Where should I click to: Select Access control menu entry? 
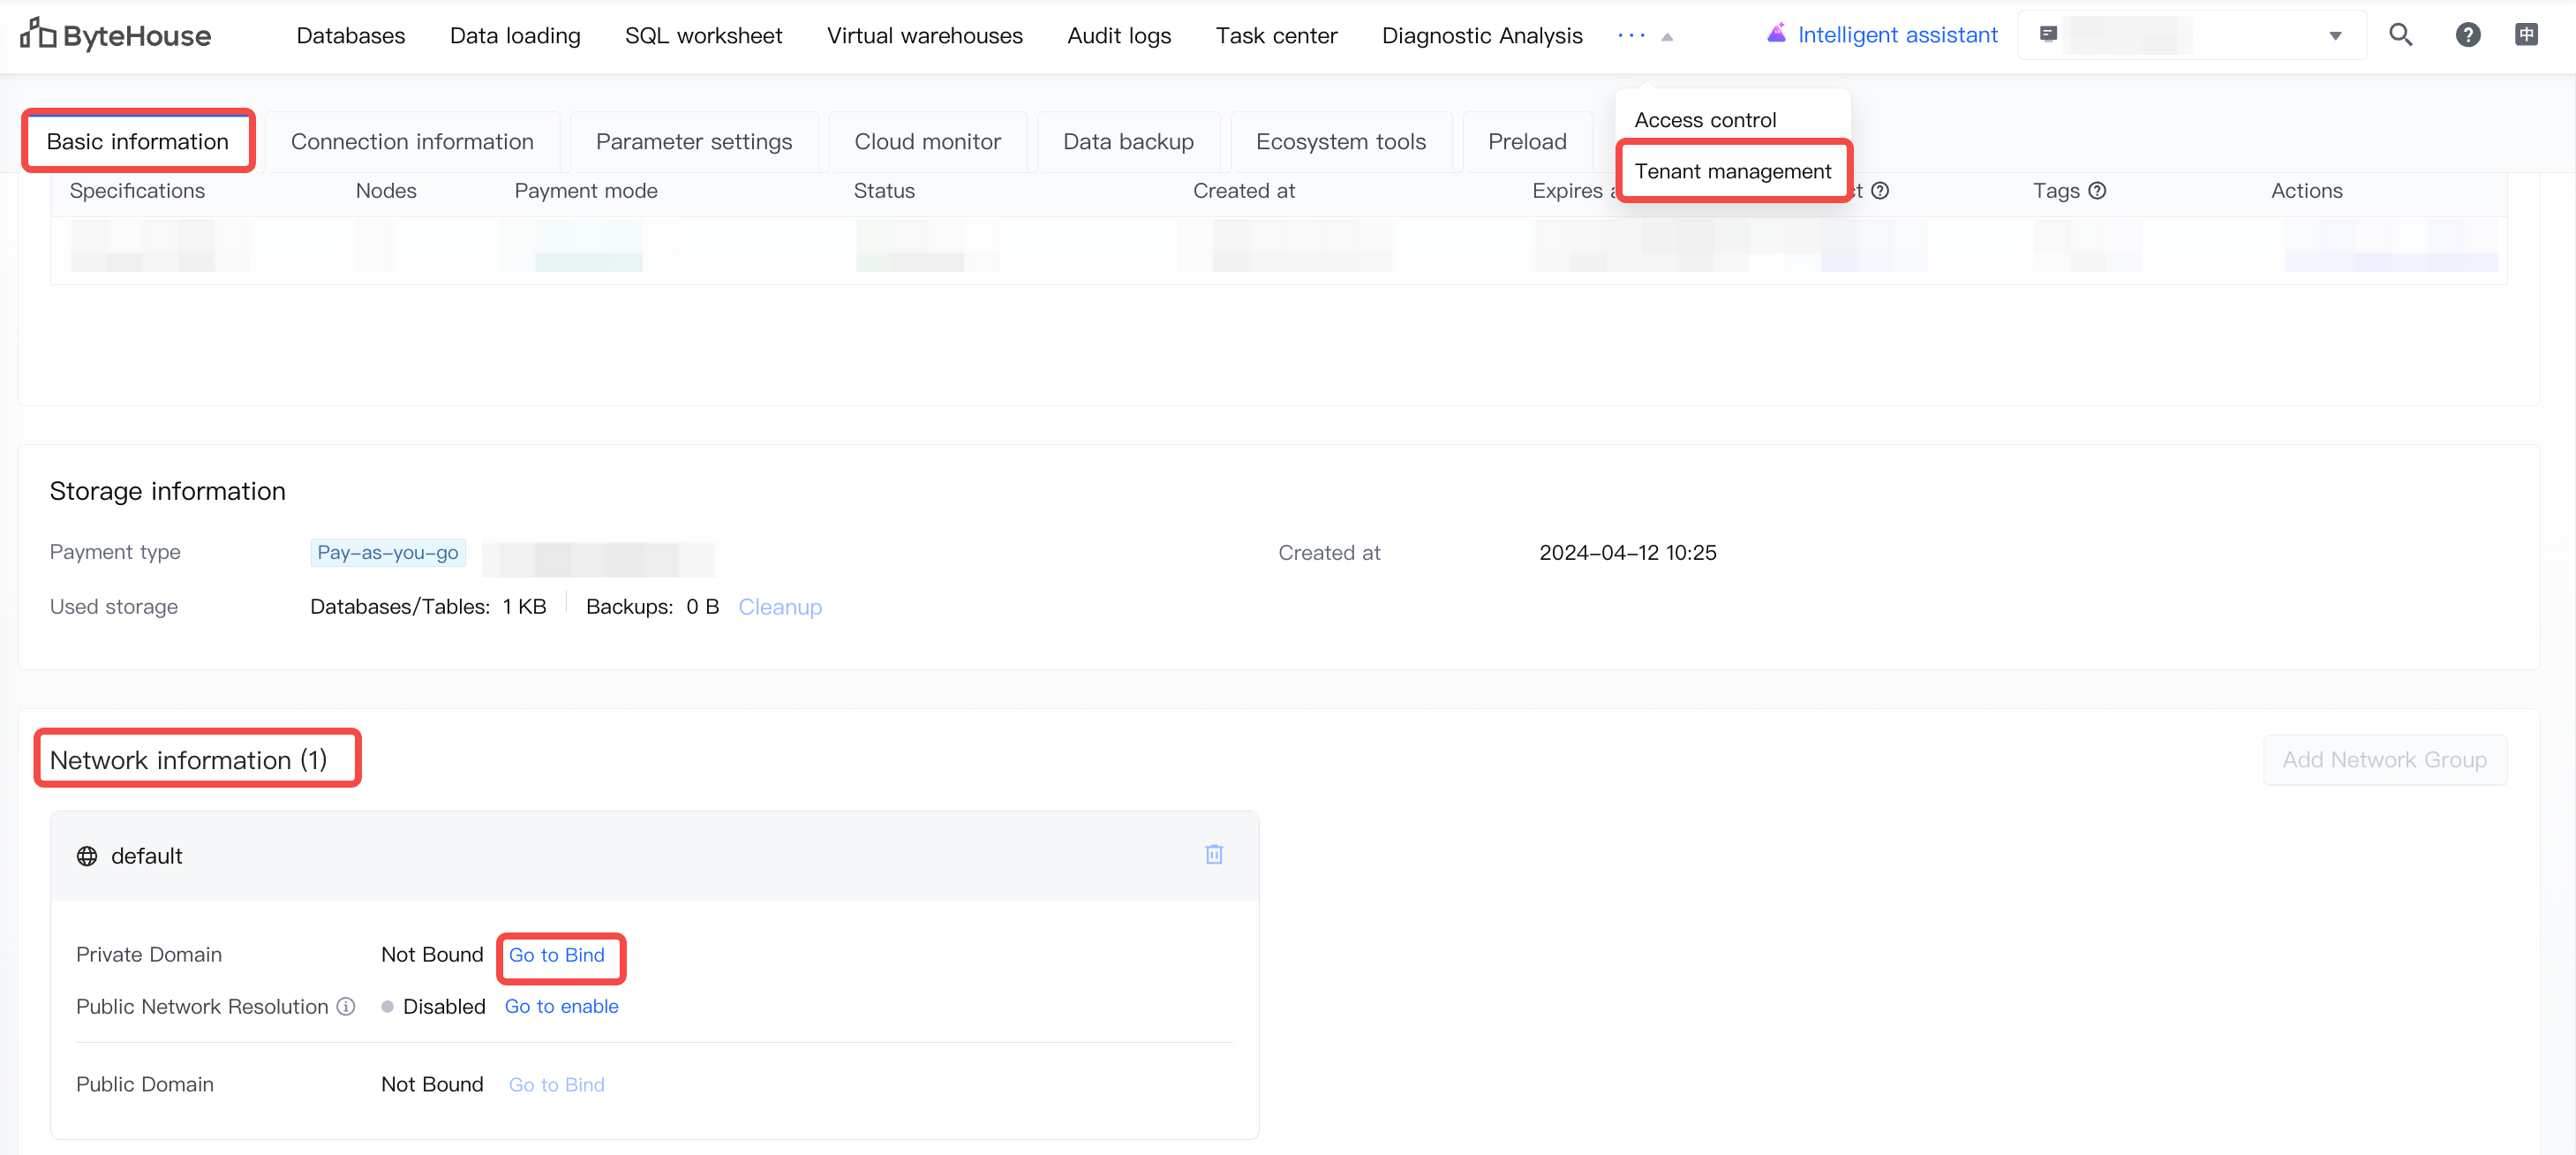coord(1705,120)
